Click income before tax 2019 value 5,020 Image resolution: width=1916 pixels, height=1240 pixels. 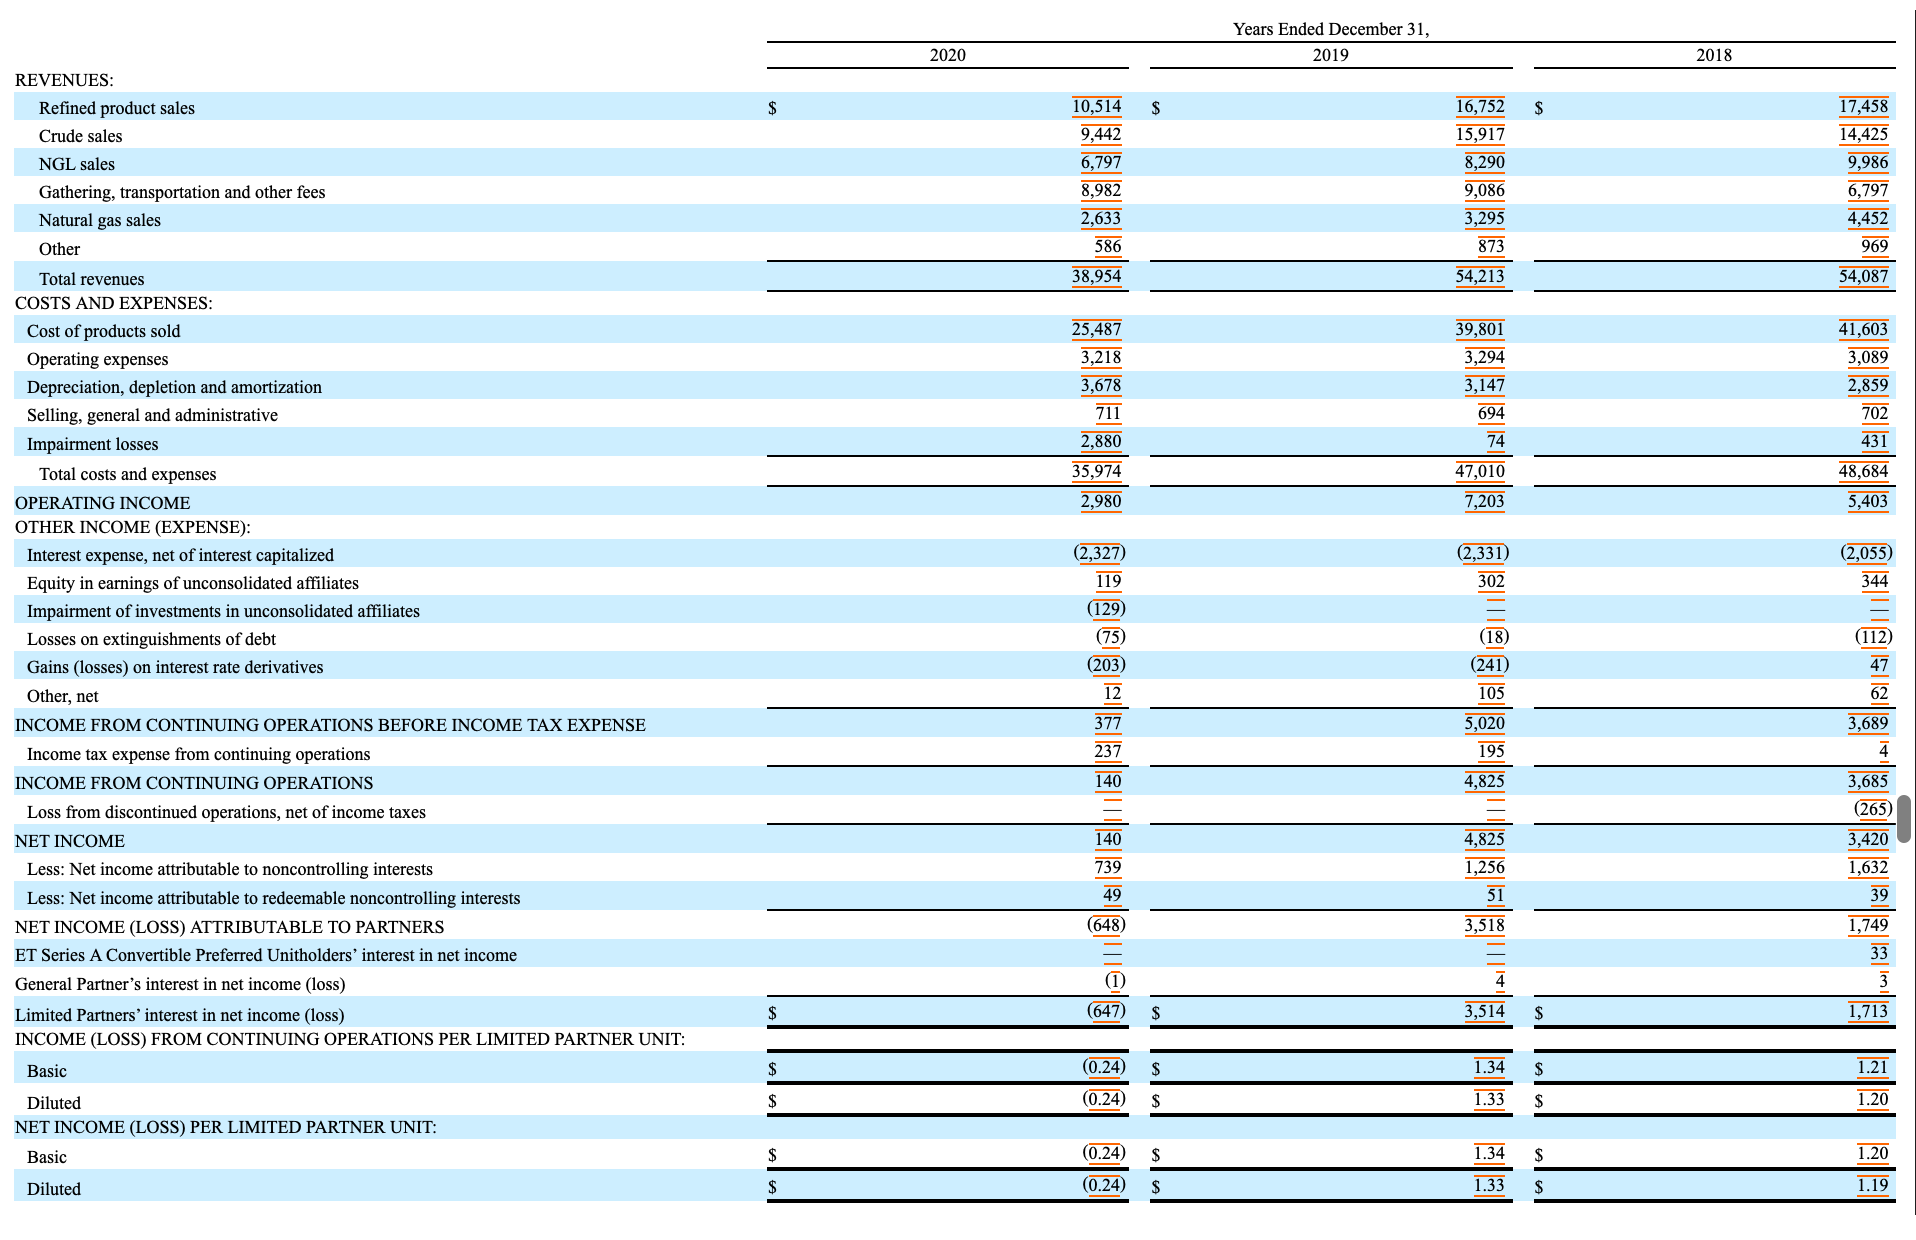pos(1484,723)
